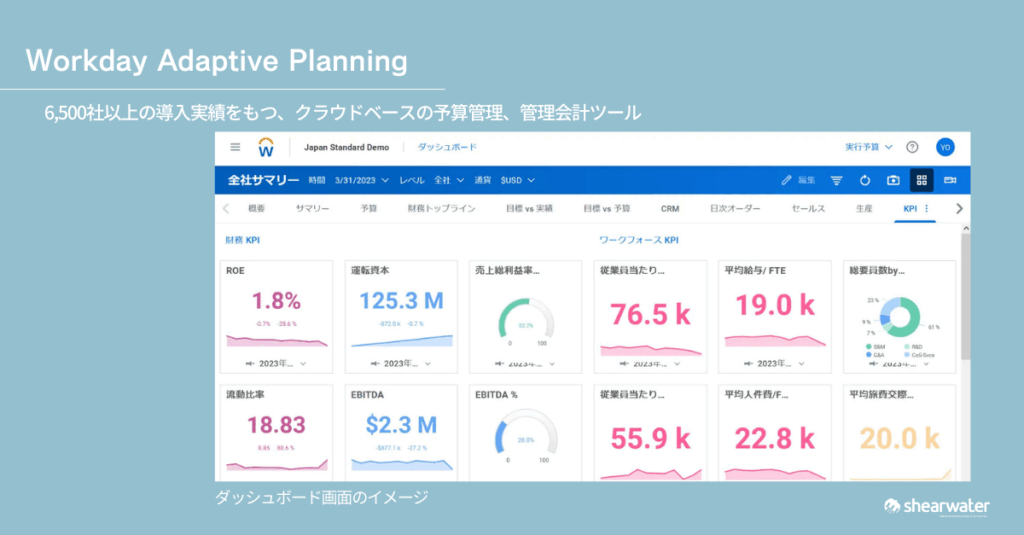Select the grid layout view icon

point(921,180)
